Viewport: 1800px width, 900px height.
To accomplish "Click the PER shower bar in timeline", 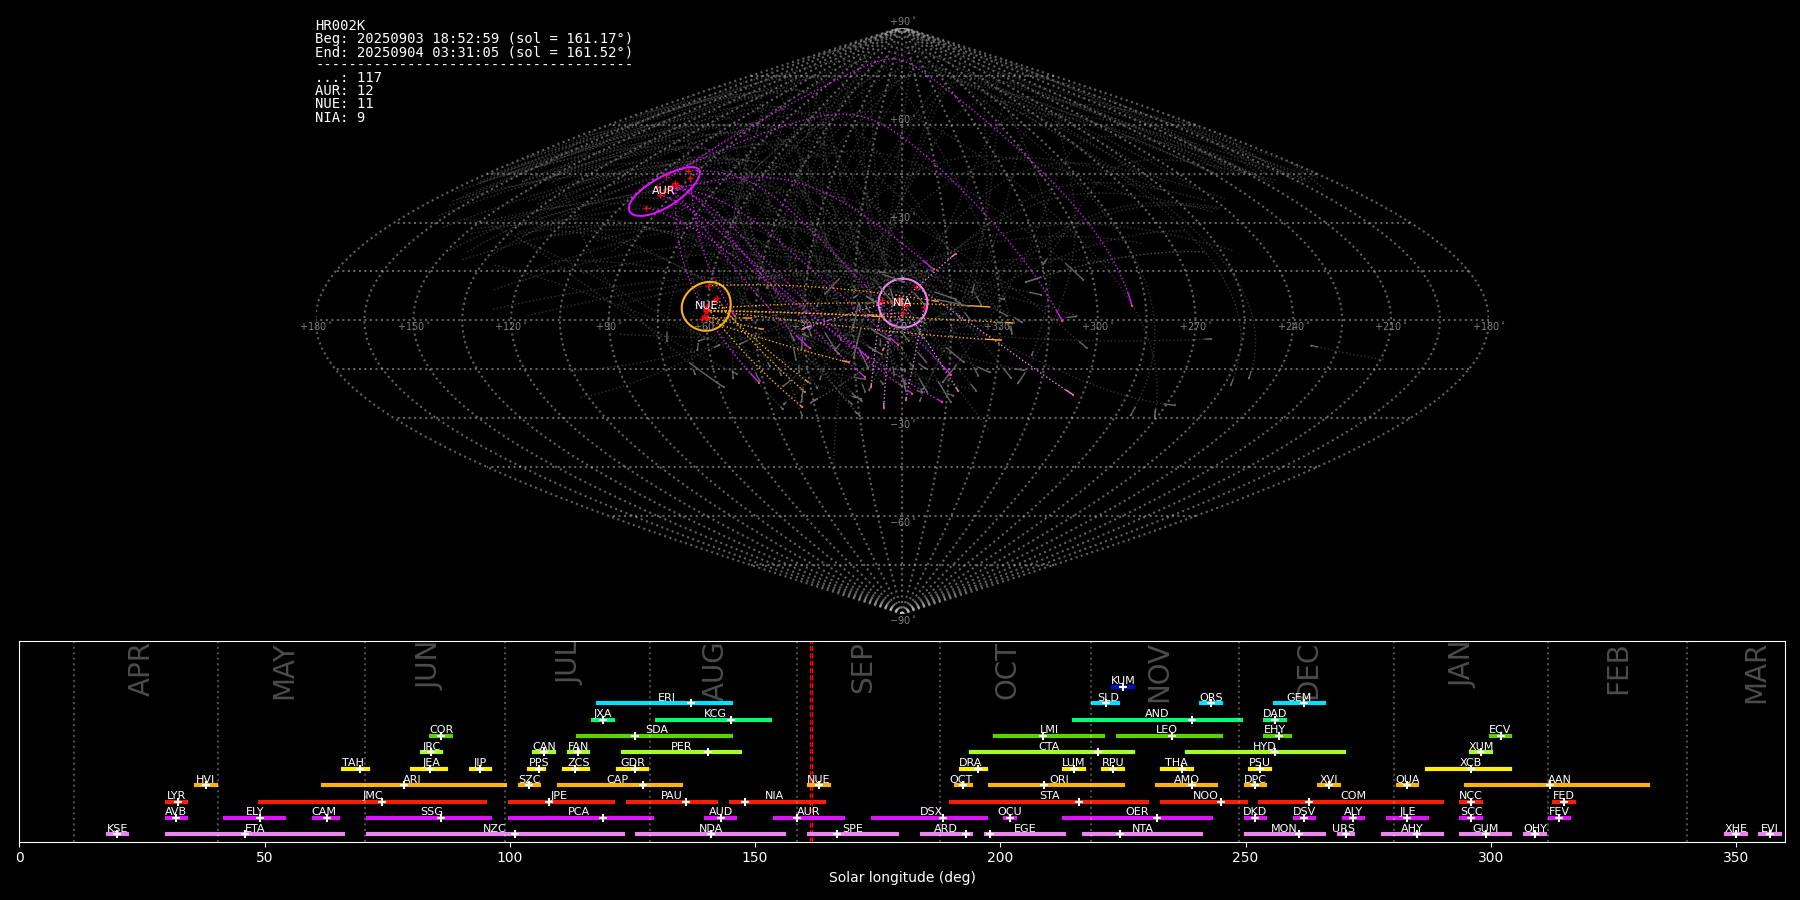I will point(681,752).
